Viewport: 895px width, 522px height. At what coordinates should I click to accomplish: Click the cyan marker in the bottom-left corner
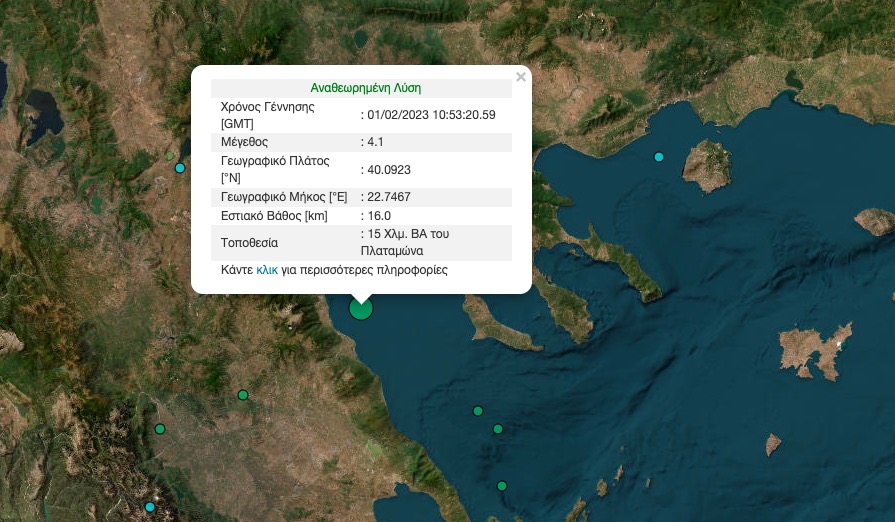[x=150, y=507]
